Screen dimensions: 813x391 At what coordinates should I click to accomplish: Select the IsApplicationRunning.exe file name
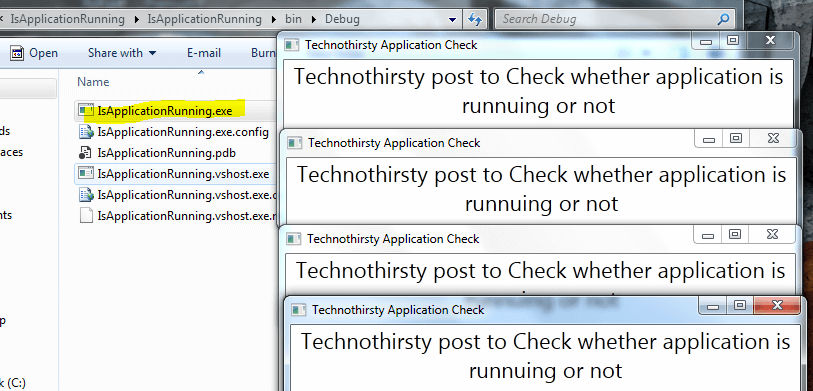[165, 110]
